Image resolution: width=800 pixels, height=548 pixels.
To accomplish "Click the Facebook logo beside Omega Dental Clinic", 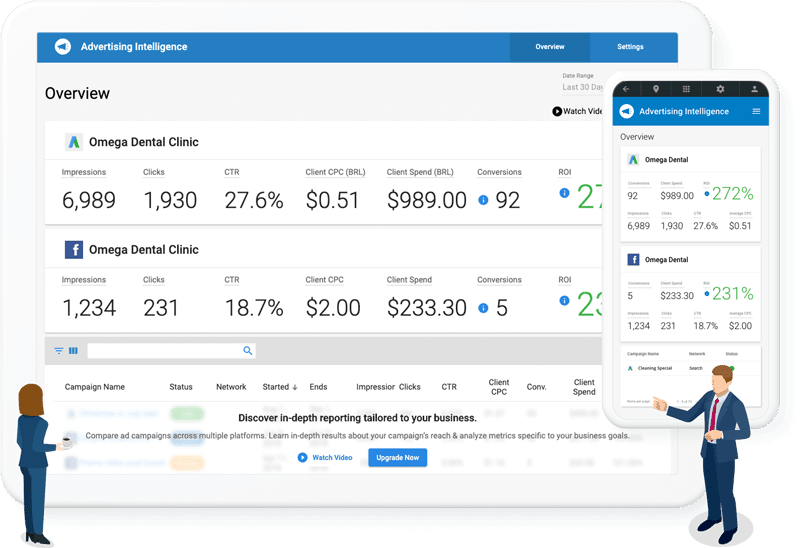I will (x=73, y=250).
